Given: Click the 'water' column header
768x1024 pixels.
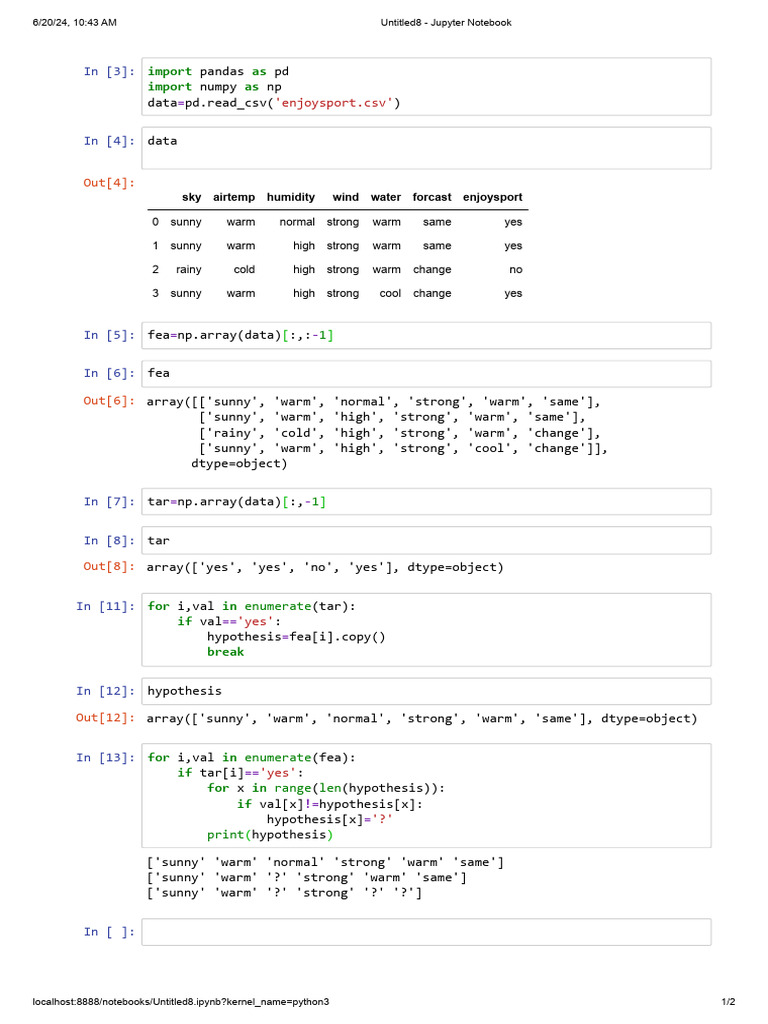Looking at the screenshot, I should (386, 197).
